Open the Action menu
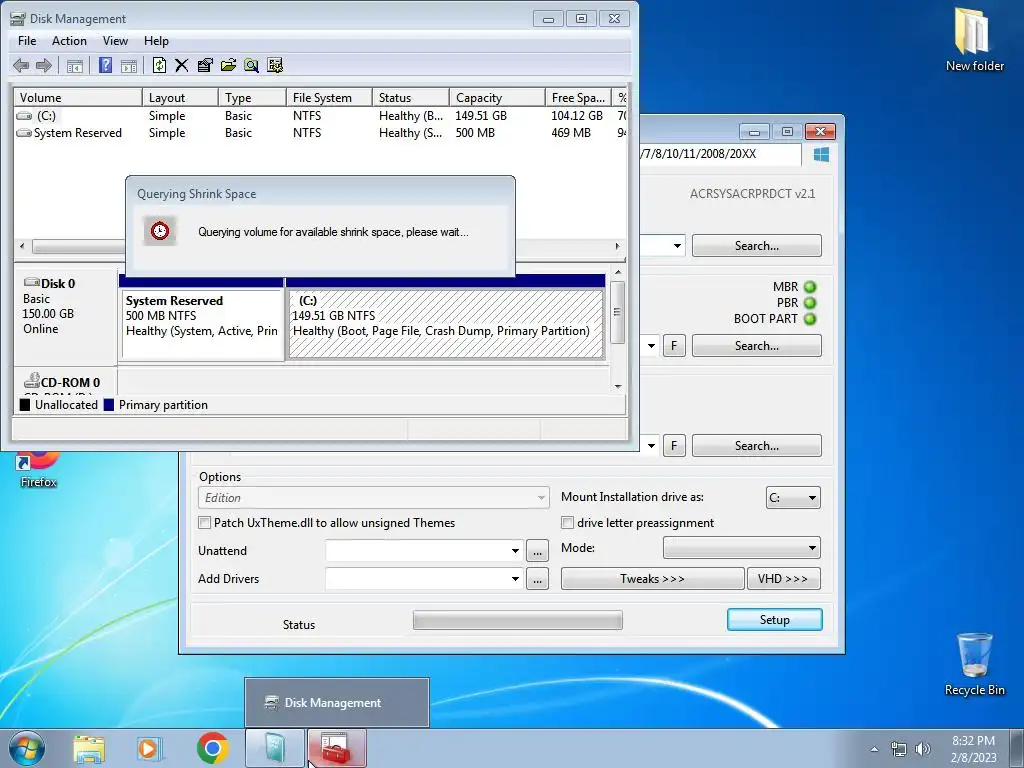The width and height of the screenshot is (1024, 768). [x=69, y=40]
